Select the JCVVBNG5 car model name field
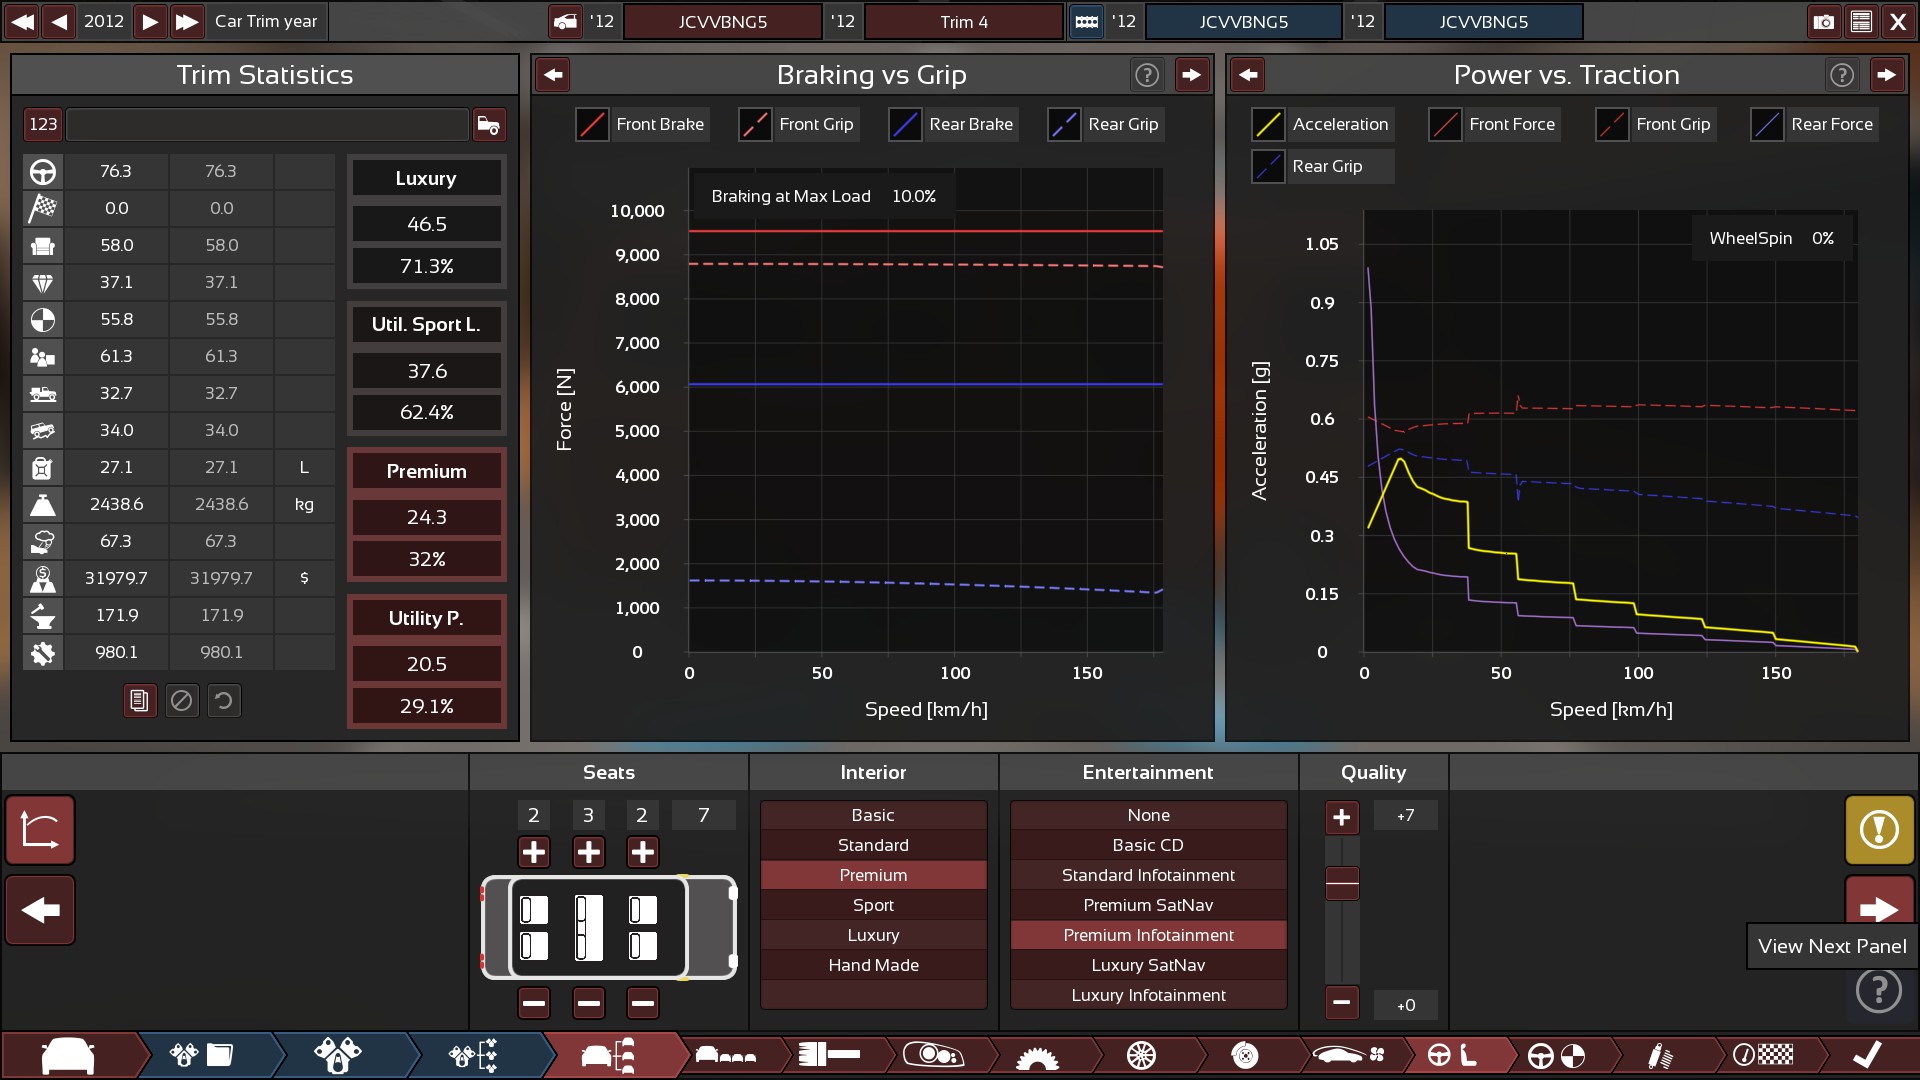Viewport: 1920px width, 1080px height. (723, 21)
